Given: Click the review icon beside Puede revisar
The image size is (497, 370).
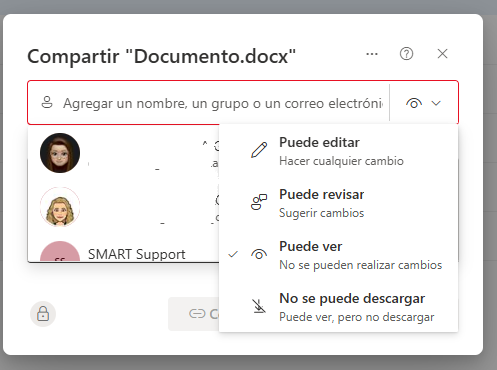Looking at the screenshot, I should (x=259, y=202).
